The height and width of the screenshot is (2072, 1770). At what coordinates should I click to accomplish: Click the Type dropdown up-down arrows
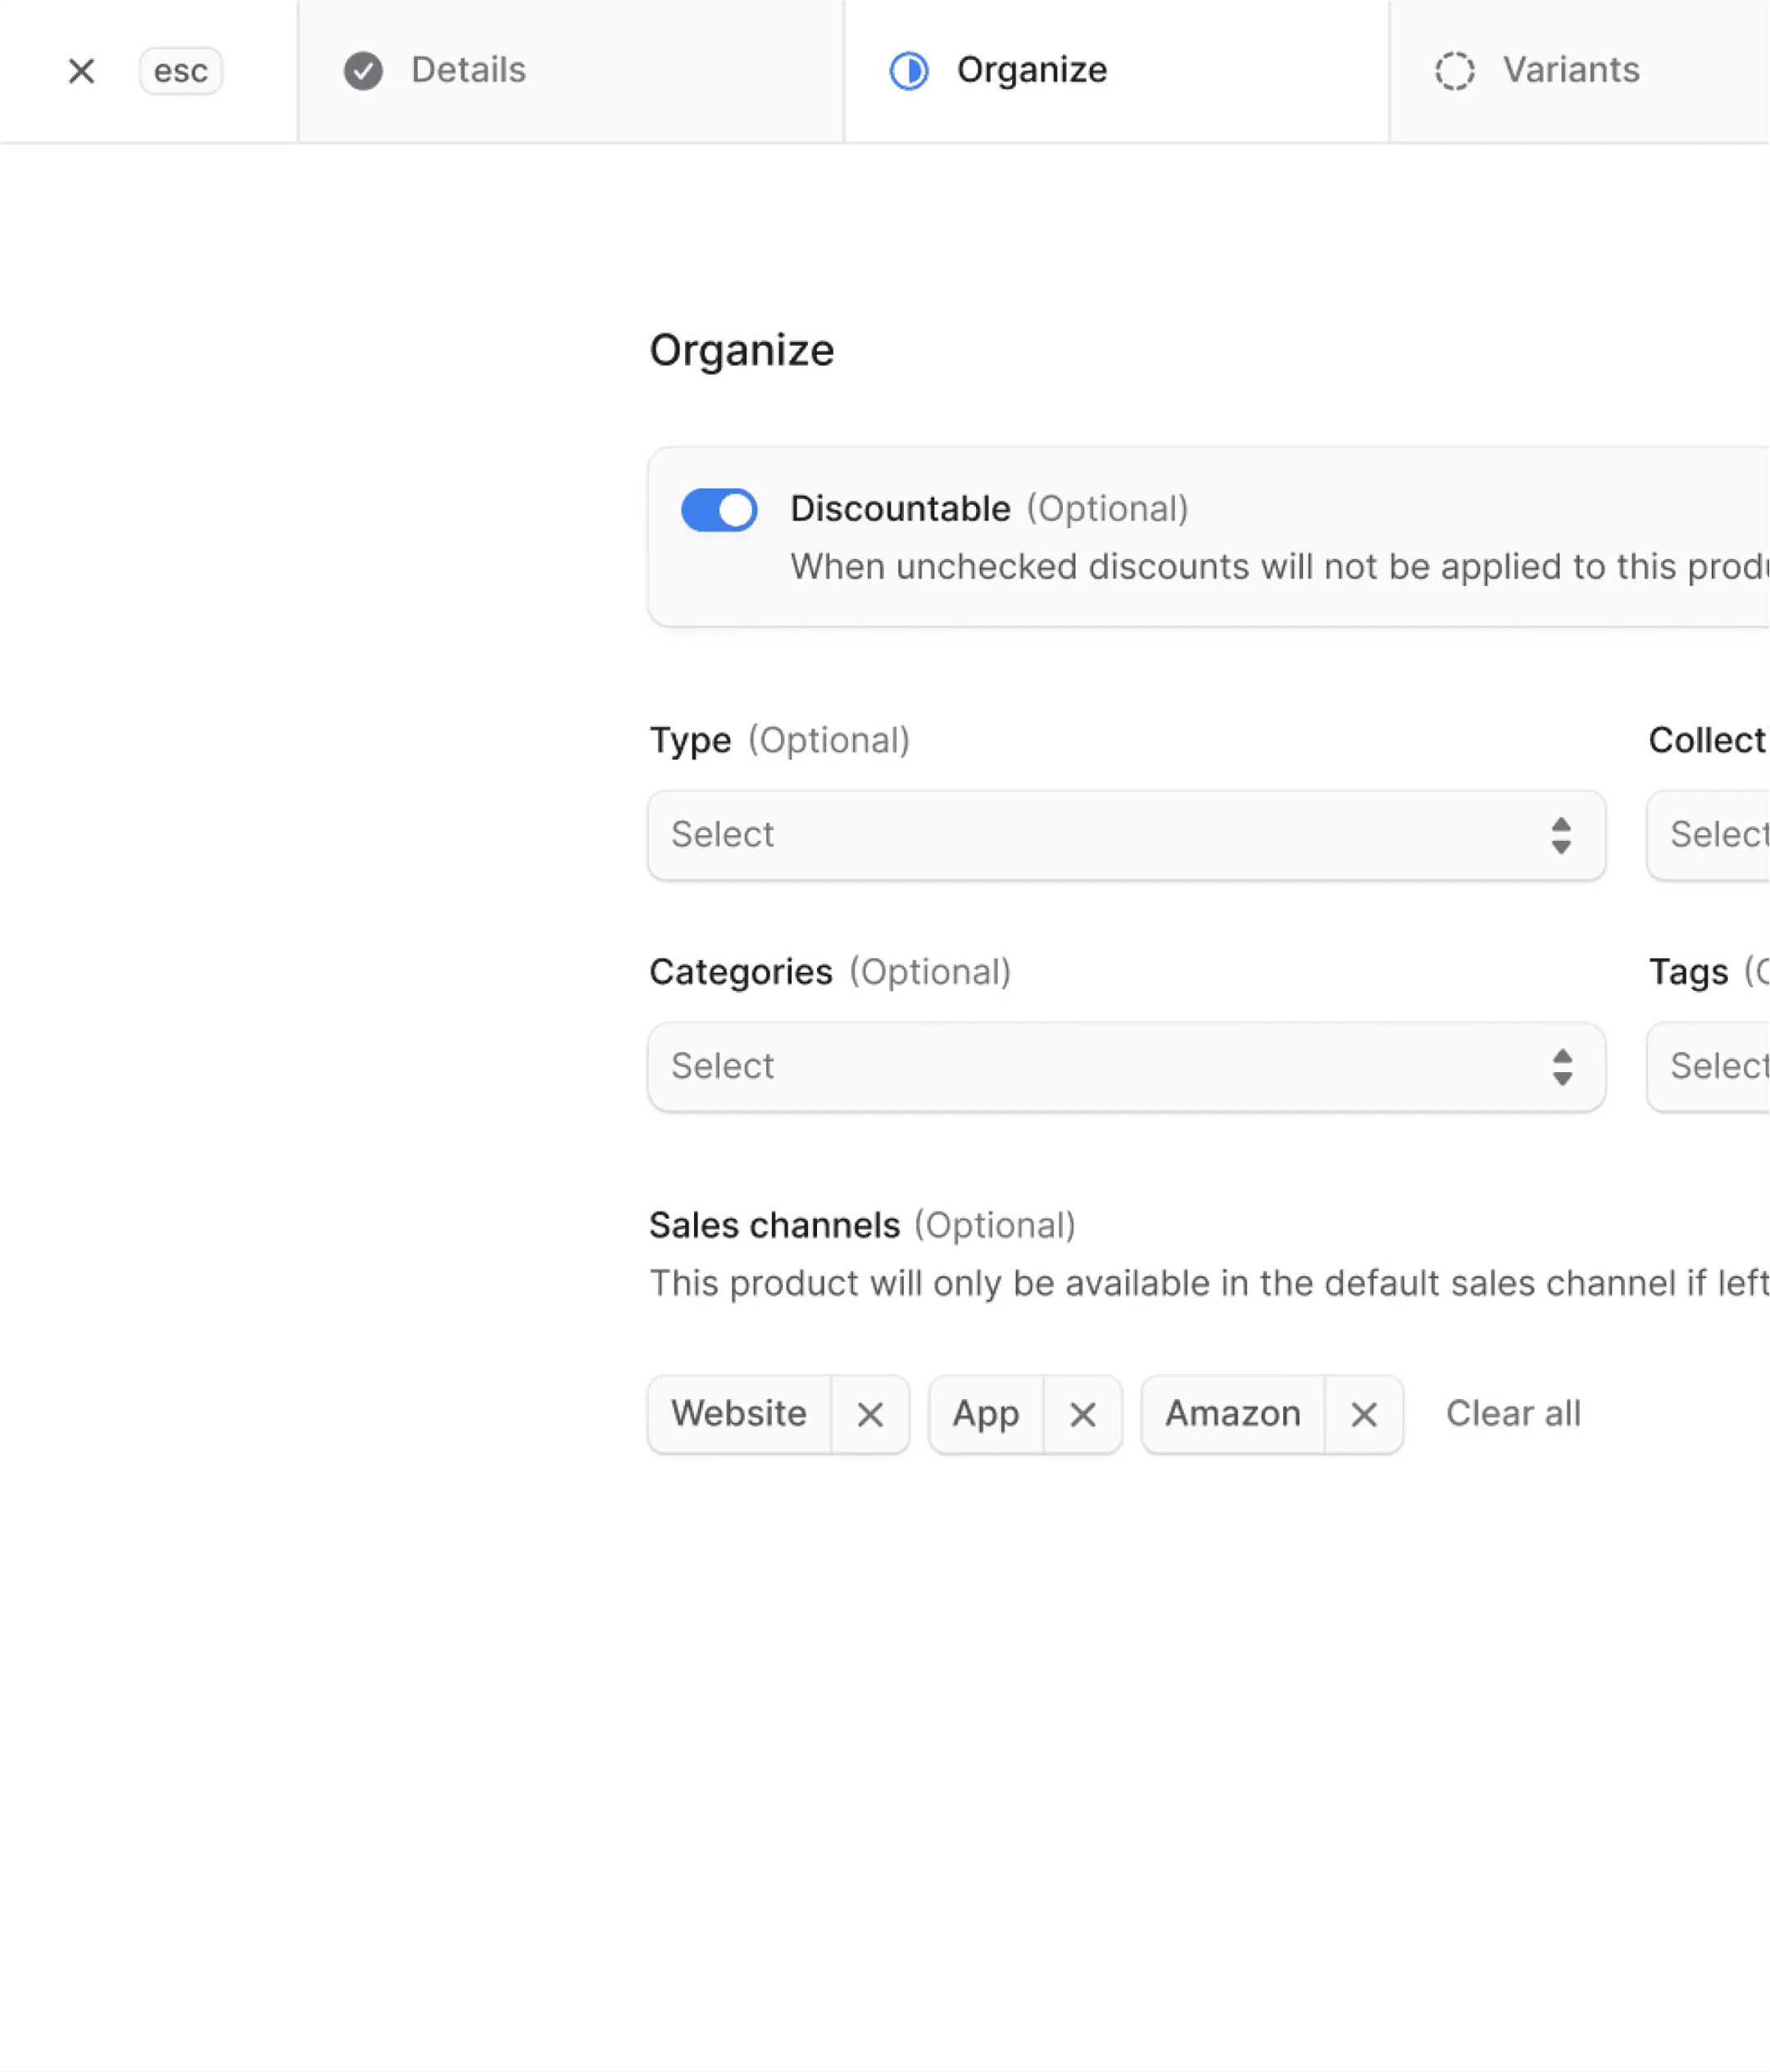pyautogui.click(x=1561, y=835)
